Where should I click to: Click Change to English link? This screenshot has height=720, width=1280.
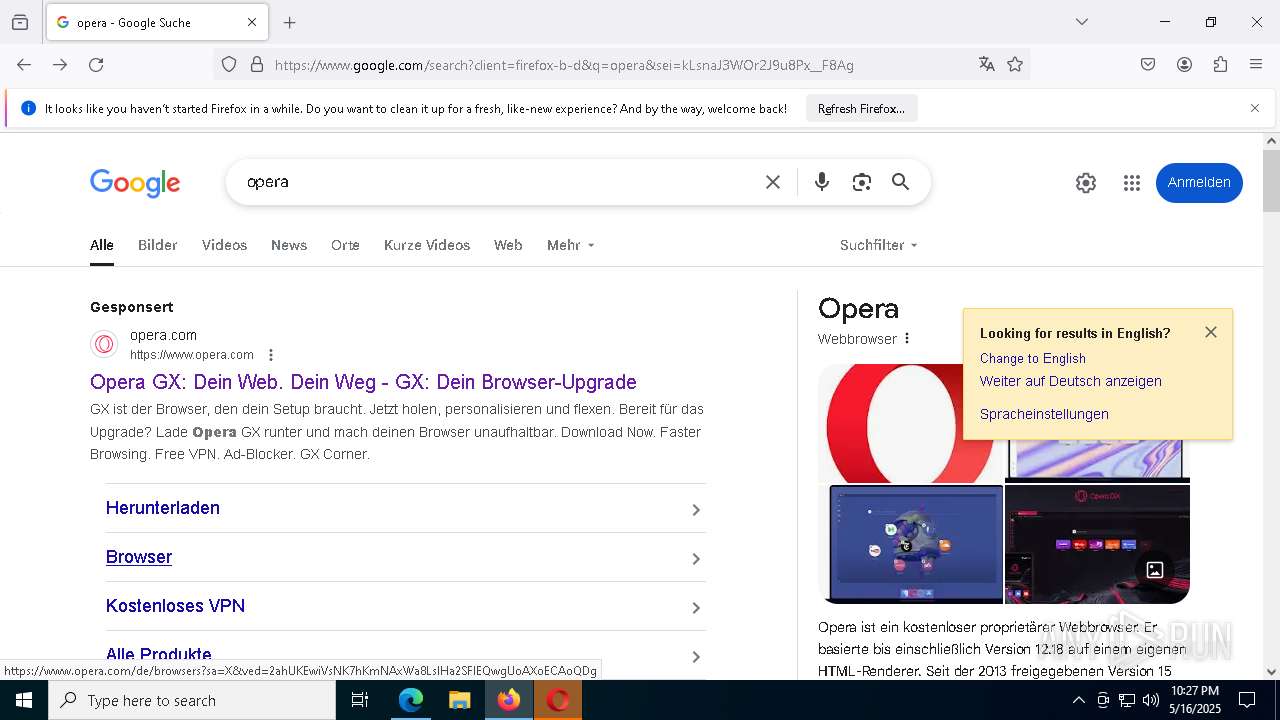click(1033, 358)
